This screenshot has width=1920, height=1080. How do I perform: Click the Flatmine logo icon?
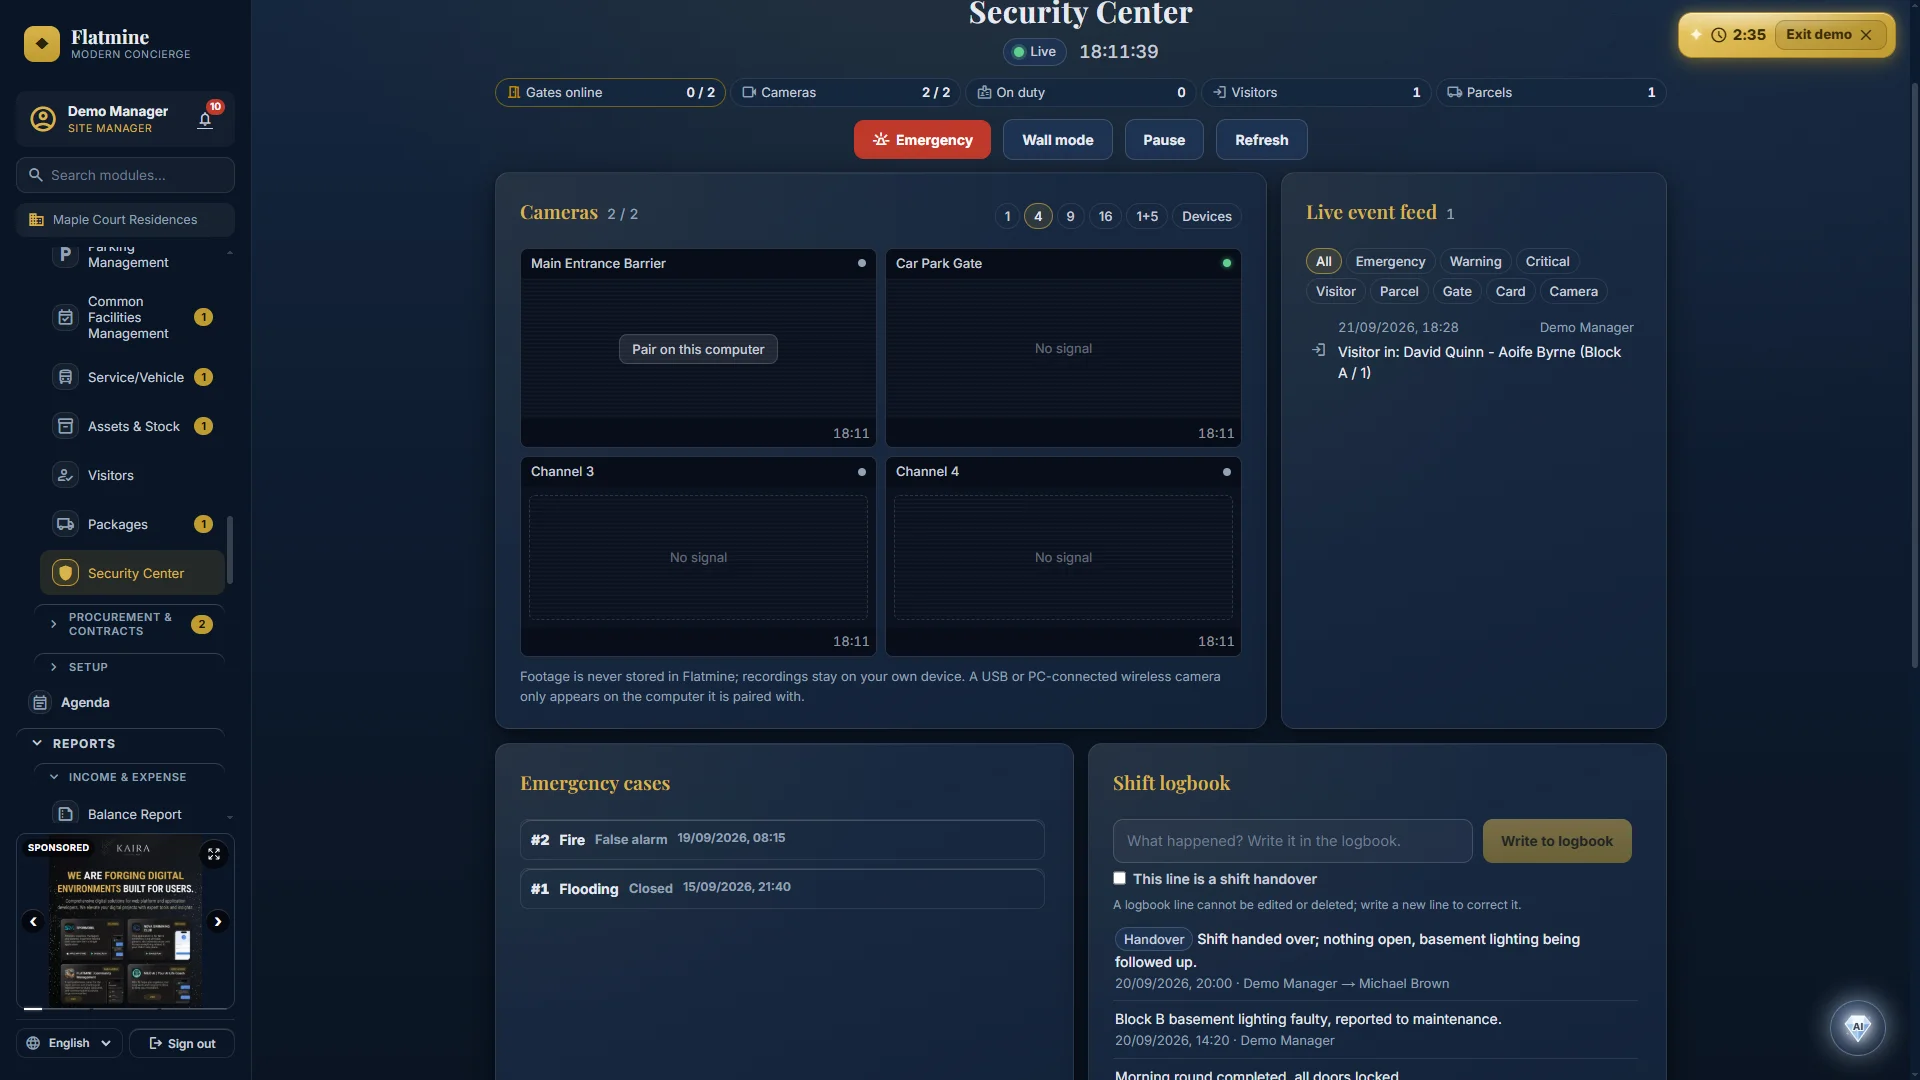click(x=42, y=44)
